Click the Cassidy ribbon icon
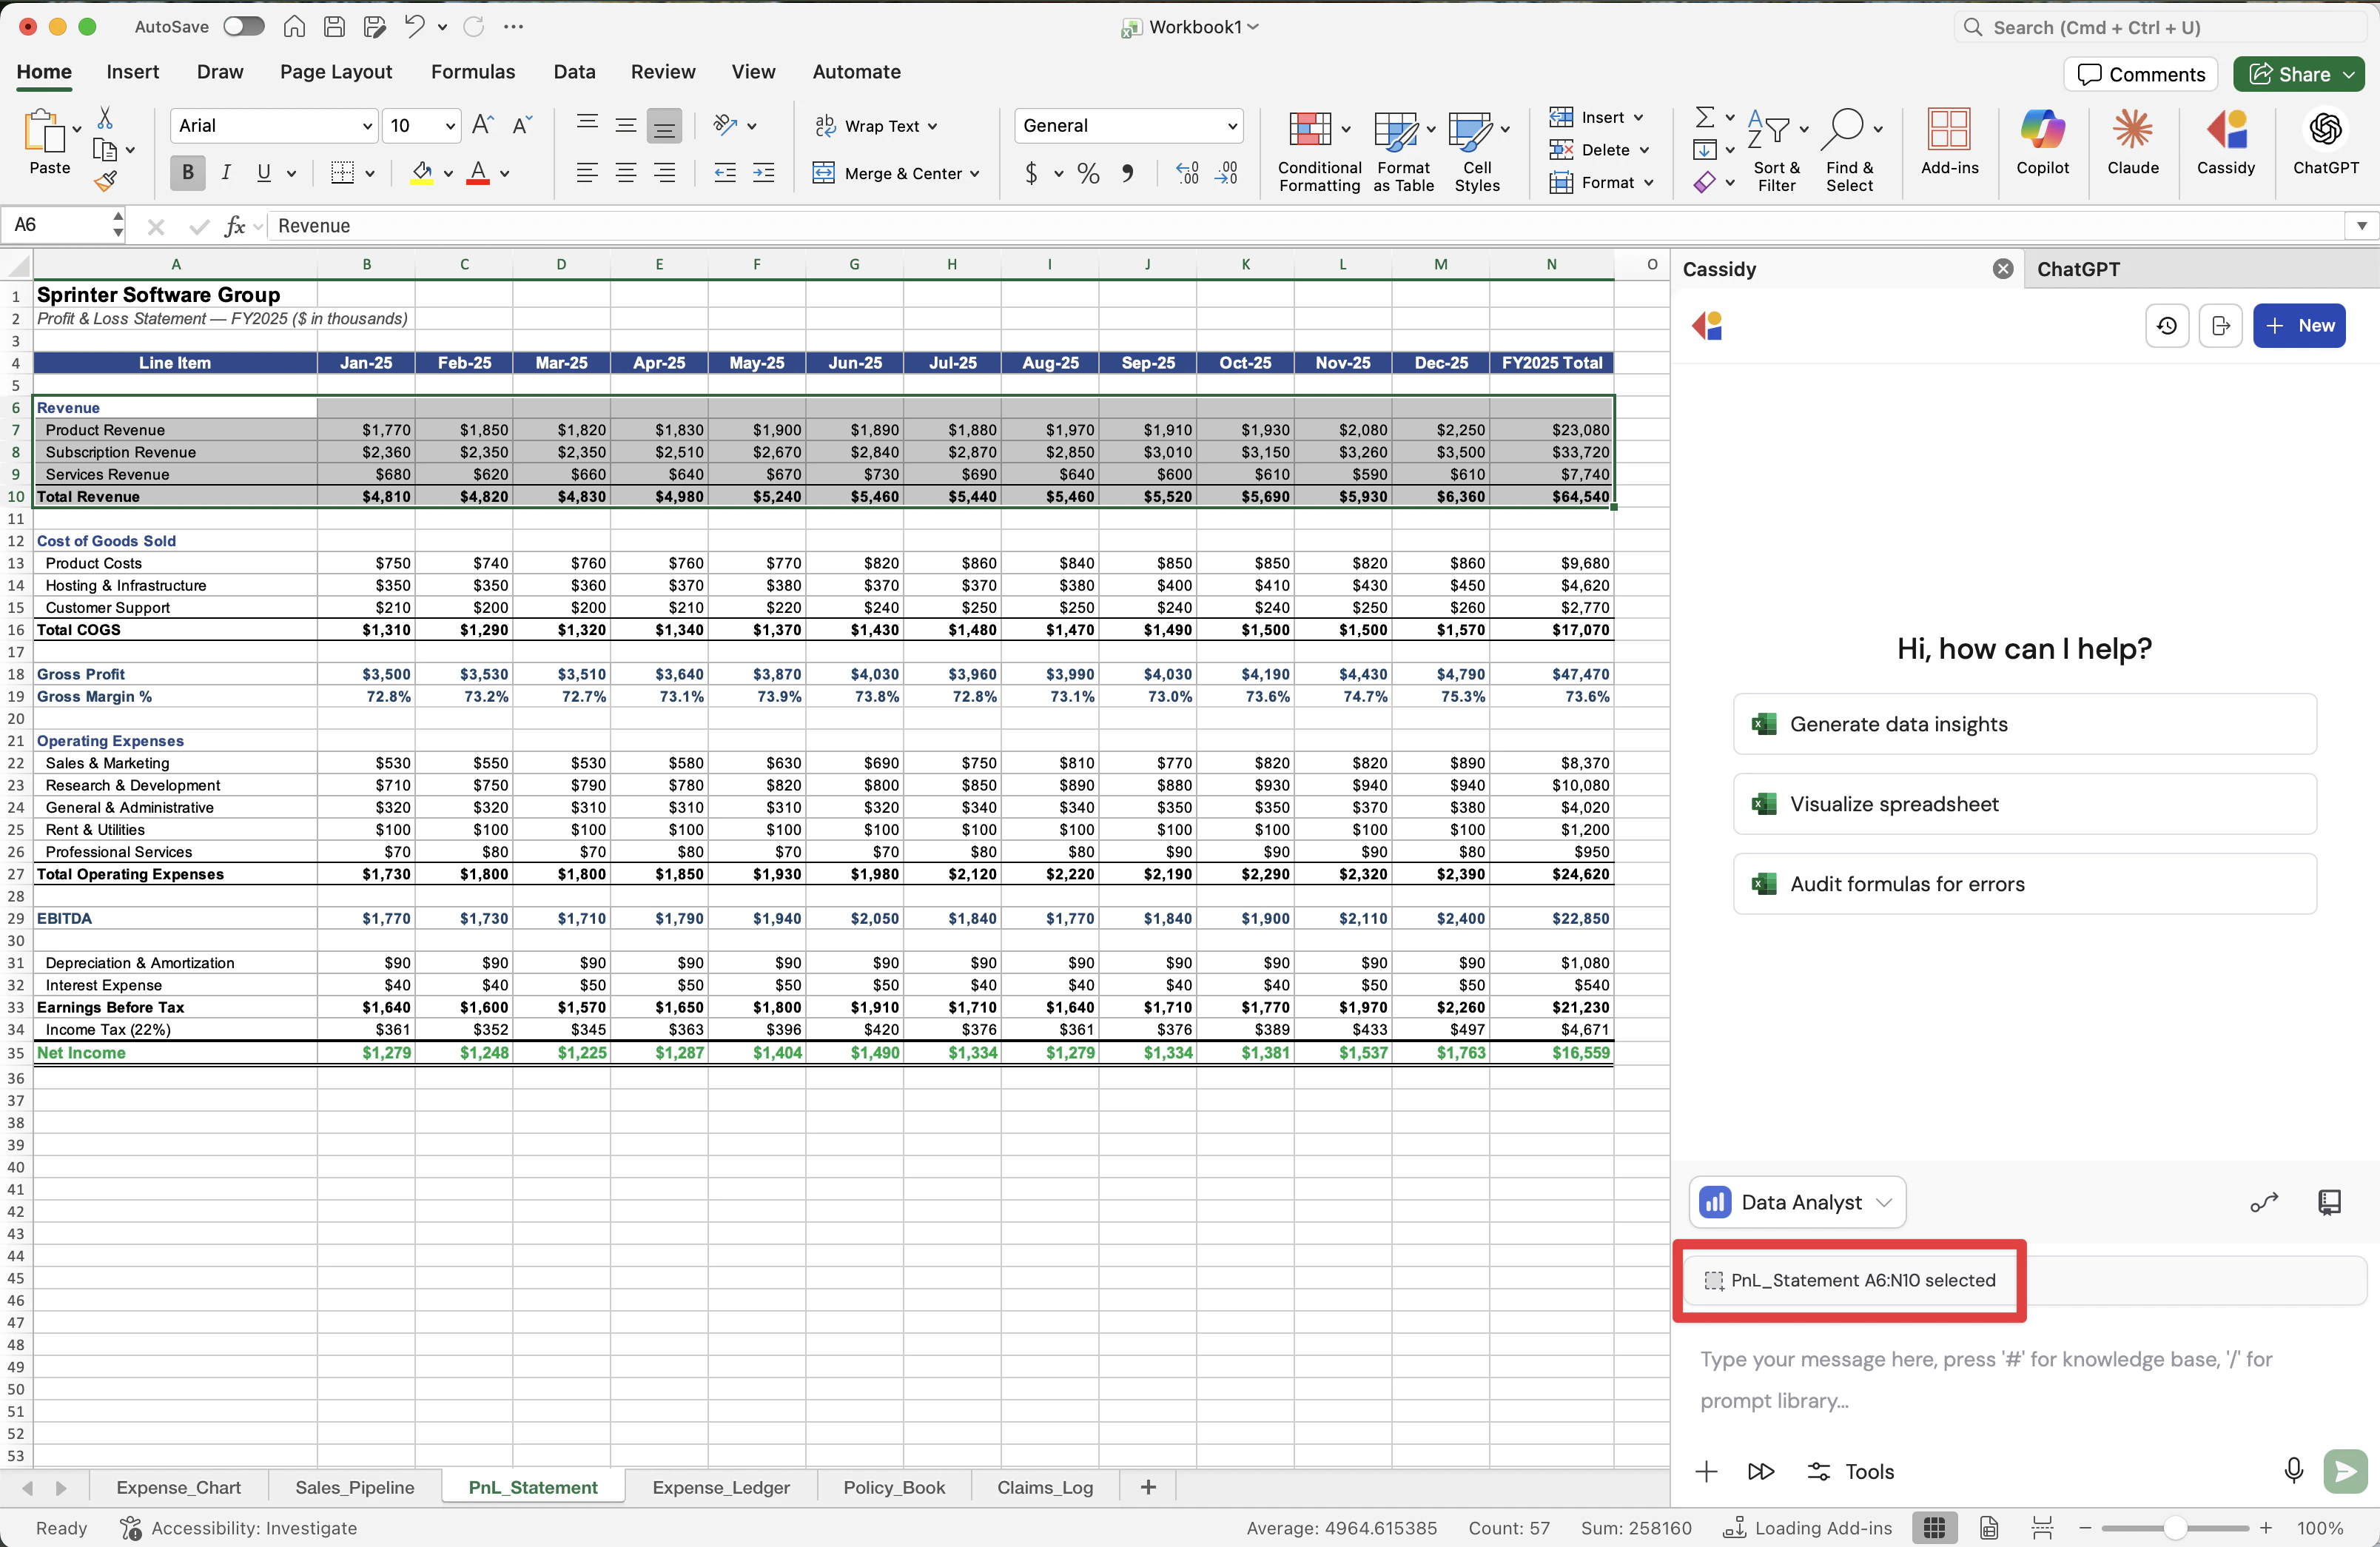 (x=2225, y=143)
